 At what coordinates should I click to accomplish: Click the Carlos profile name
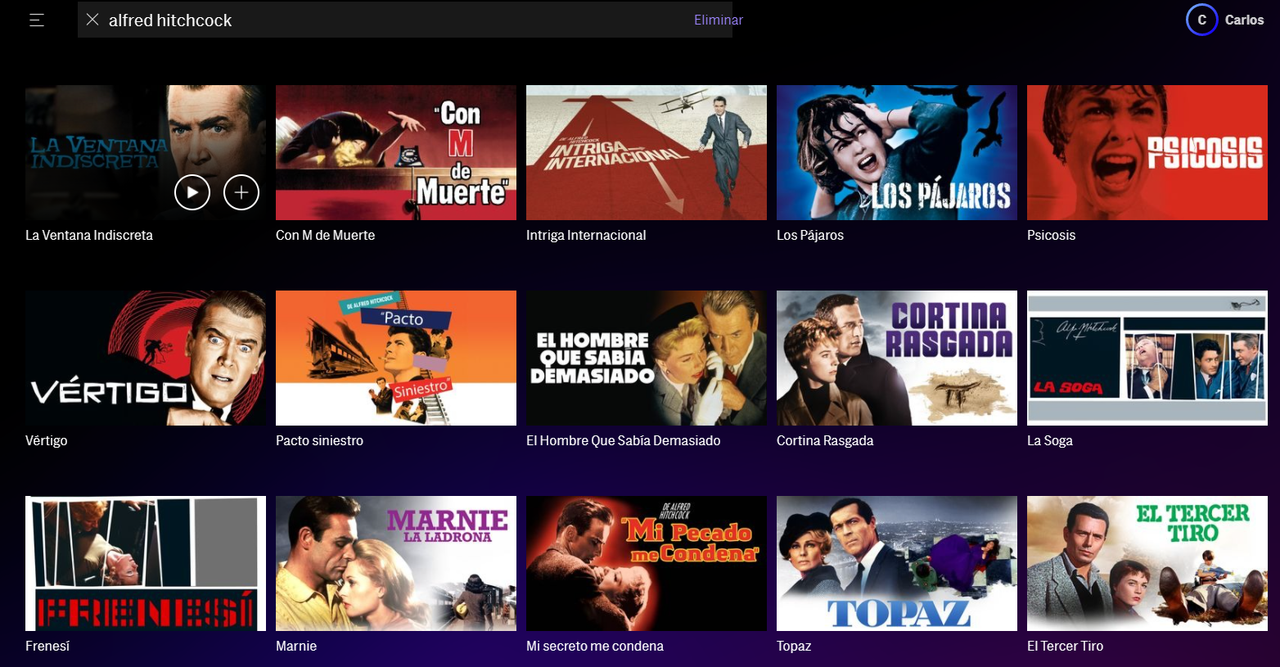click(x=1244, y=20)
